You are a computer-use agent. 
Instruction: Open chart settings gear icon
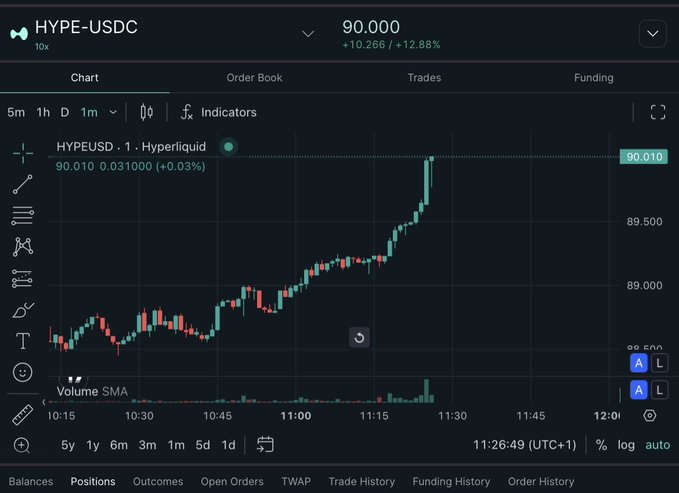(650, 415)
